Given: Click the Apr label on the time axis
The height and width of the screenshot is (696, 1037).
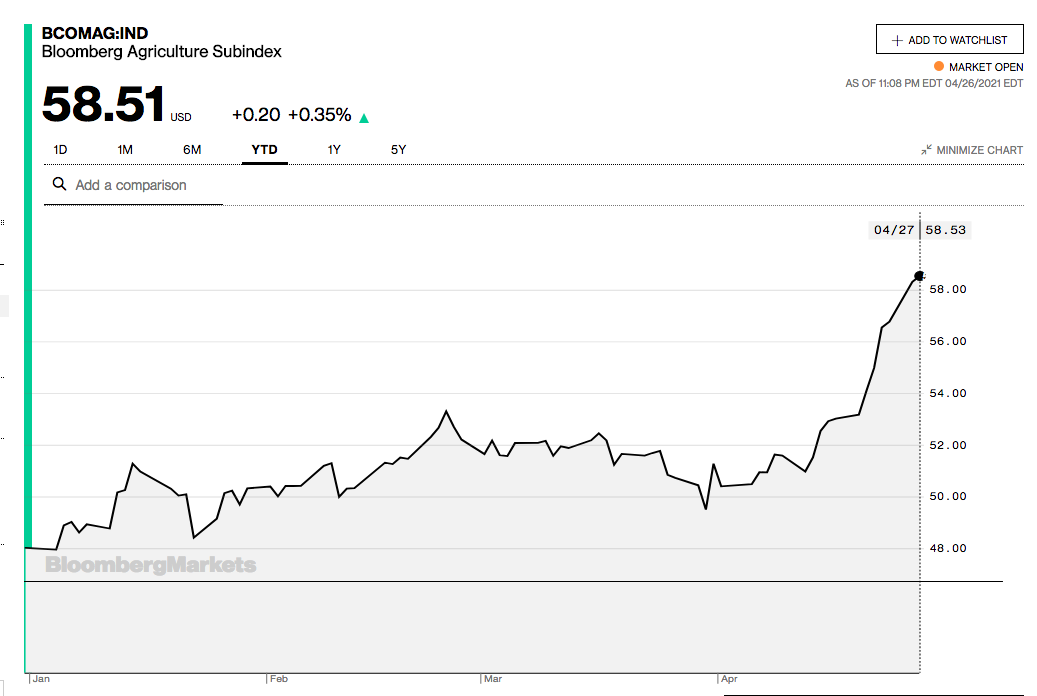Looking at the screenshot, I should pyautogui.click(x=729, y=679).
